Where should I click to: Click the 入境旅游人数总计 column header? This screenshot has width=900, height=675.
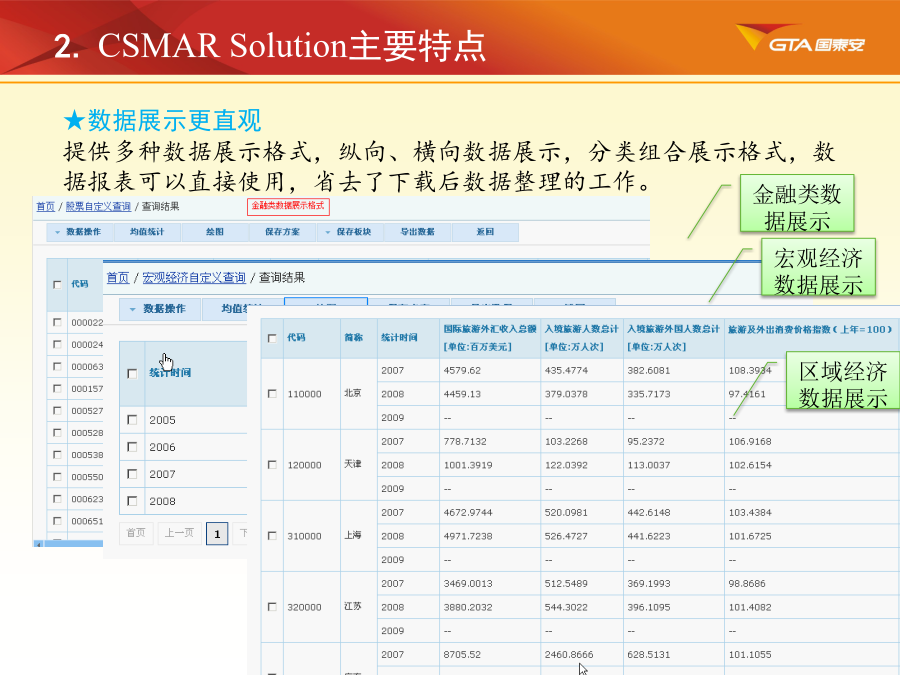[x=581, y=338]
